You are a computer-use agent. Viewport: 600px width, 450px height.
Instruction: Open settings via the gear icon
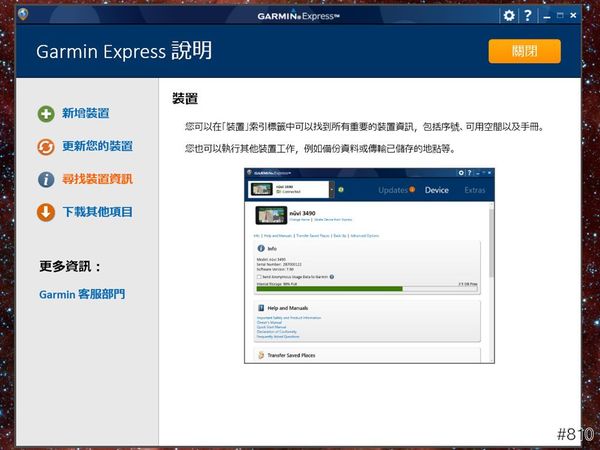pyautogui.click(x=509, y=16)
